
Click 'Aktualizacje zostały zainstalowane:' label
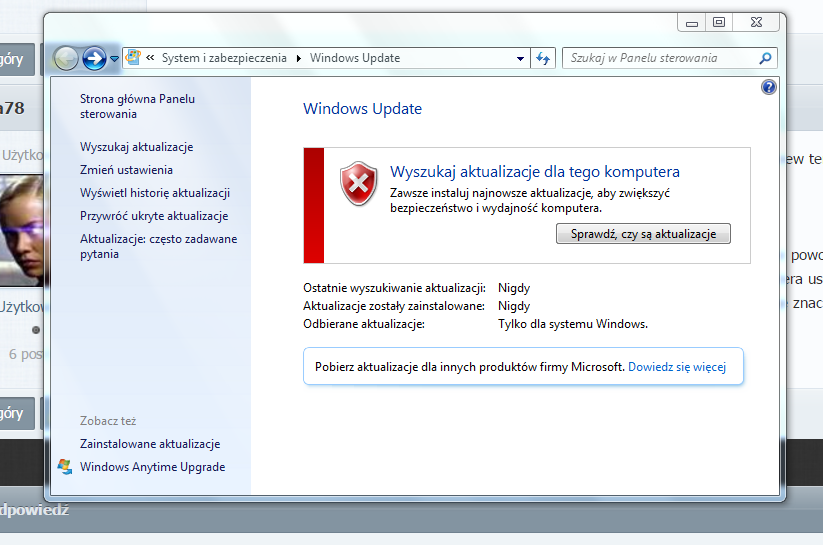click(394, 306)
